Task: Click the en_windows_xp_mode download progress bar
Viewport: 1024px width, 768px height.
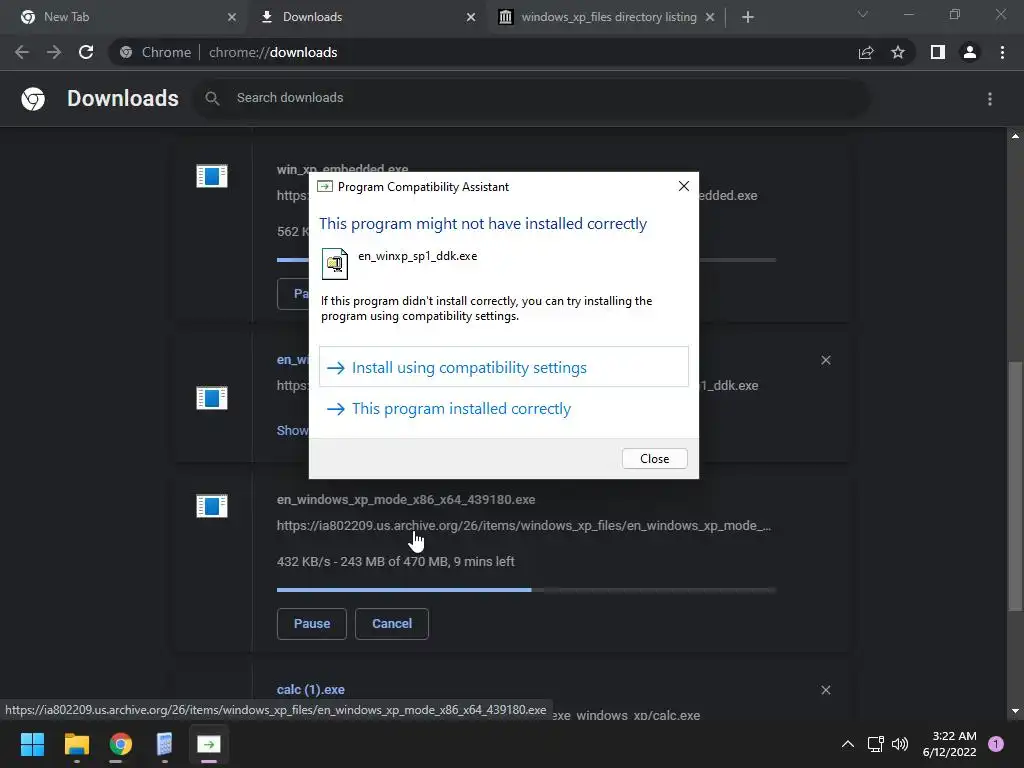Action: pyautogui.click(x=526, y=590)
